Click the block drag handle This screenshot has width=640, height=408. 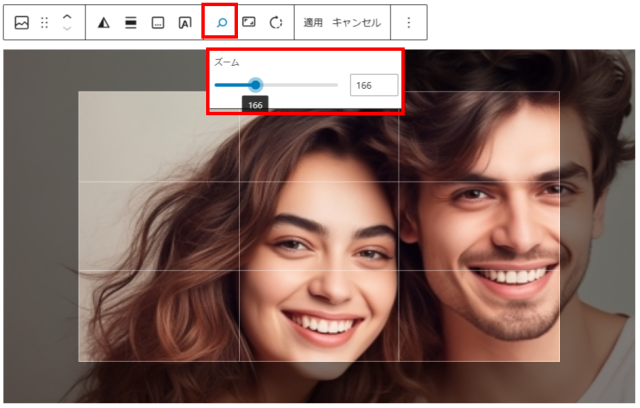[x=44, y=22]
